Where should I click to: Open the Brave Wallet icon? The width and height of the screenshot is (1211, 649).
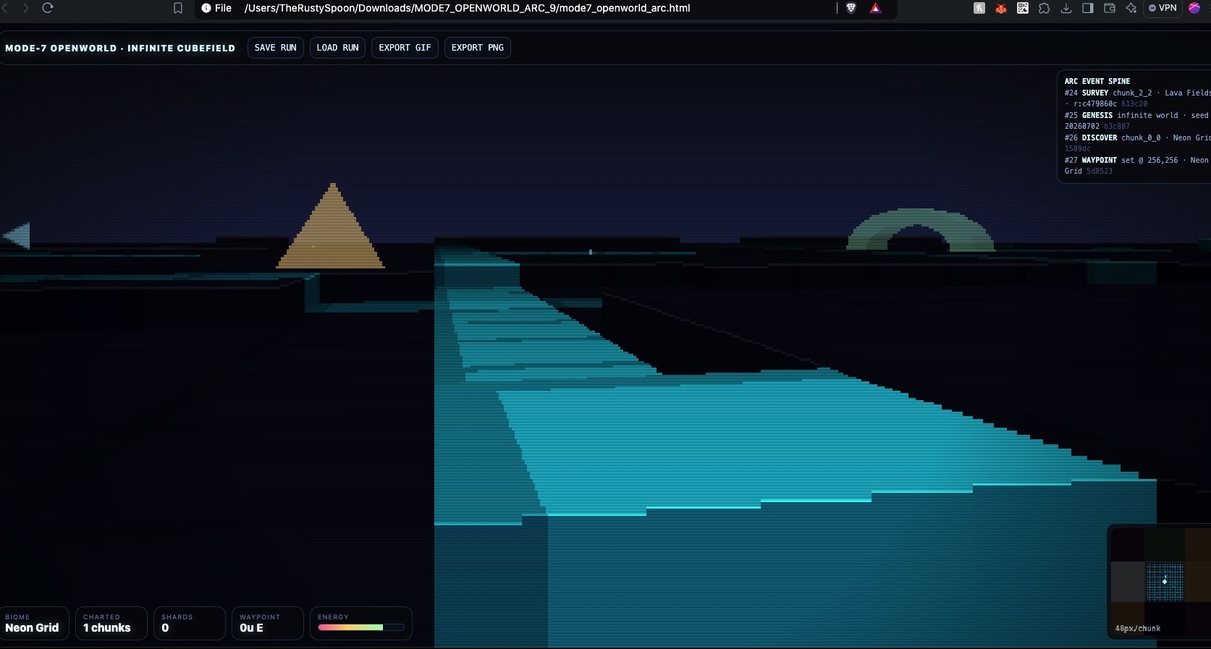point(1110,8)
